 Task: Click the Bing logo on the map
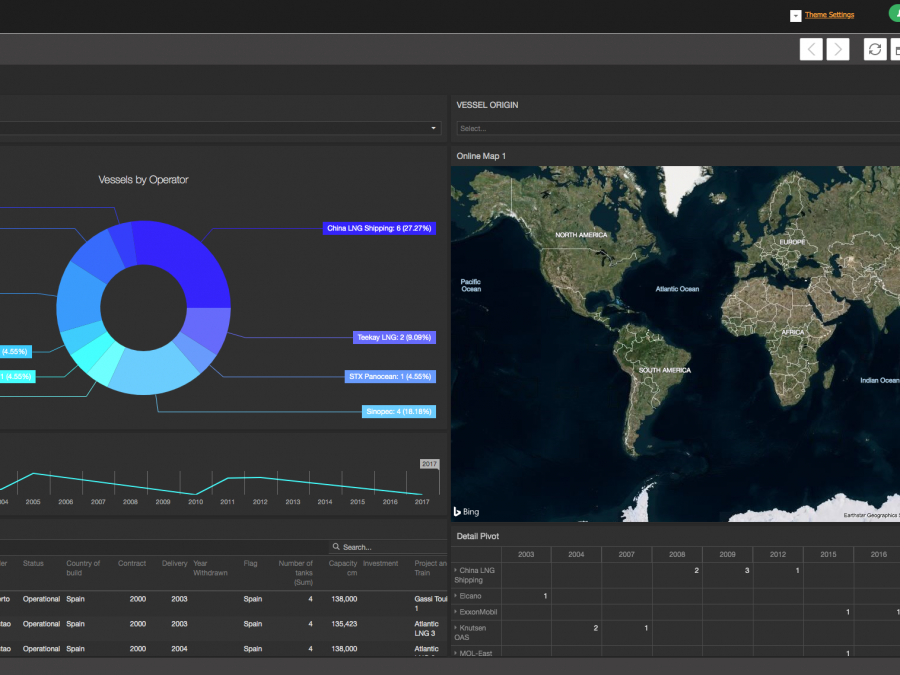pos(465,511)
